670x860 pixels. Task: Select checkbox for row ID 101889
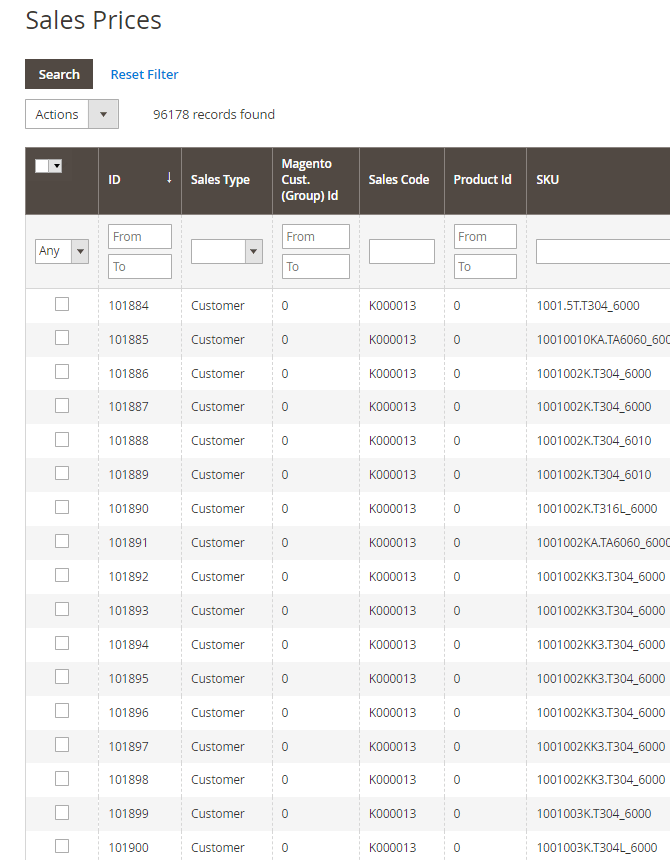(62, 473)
